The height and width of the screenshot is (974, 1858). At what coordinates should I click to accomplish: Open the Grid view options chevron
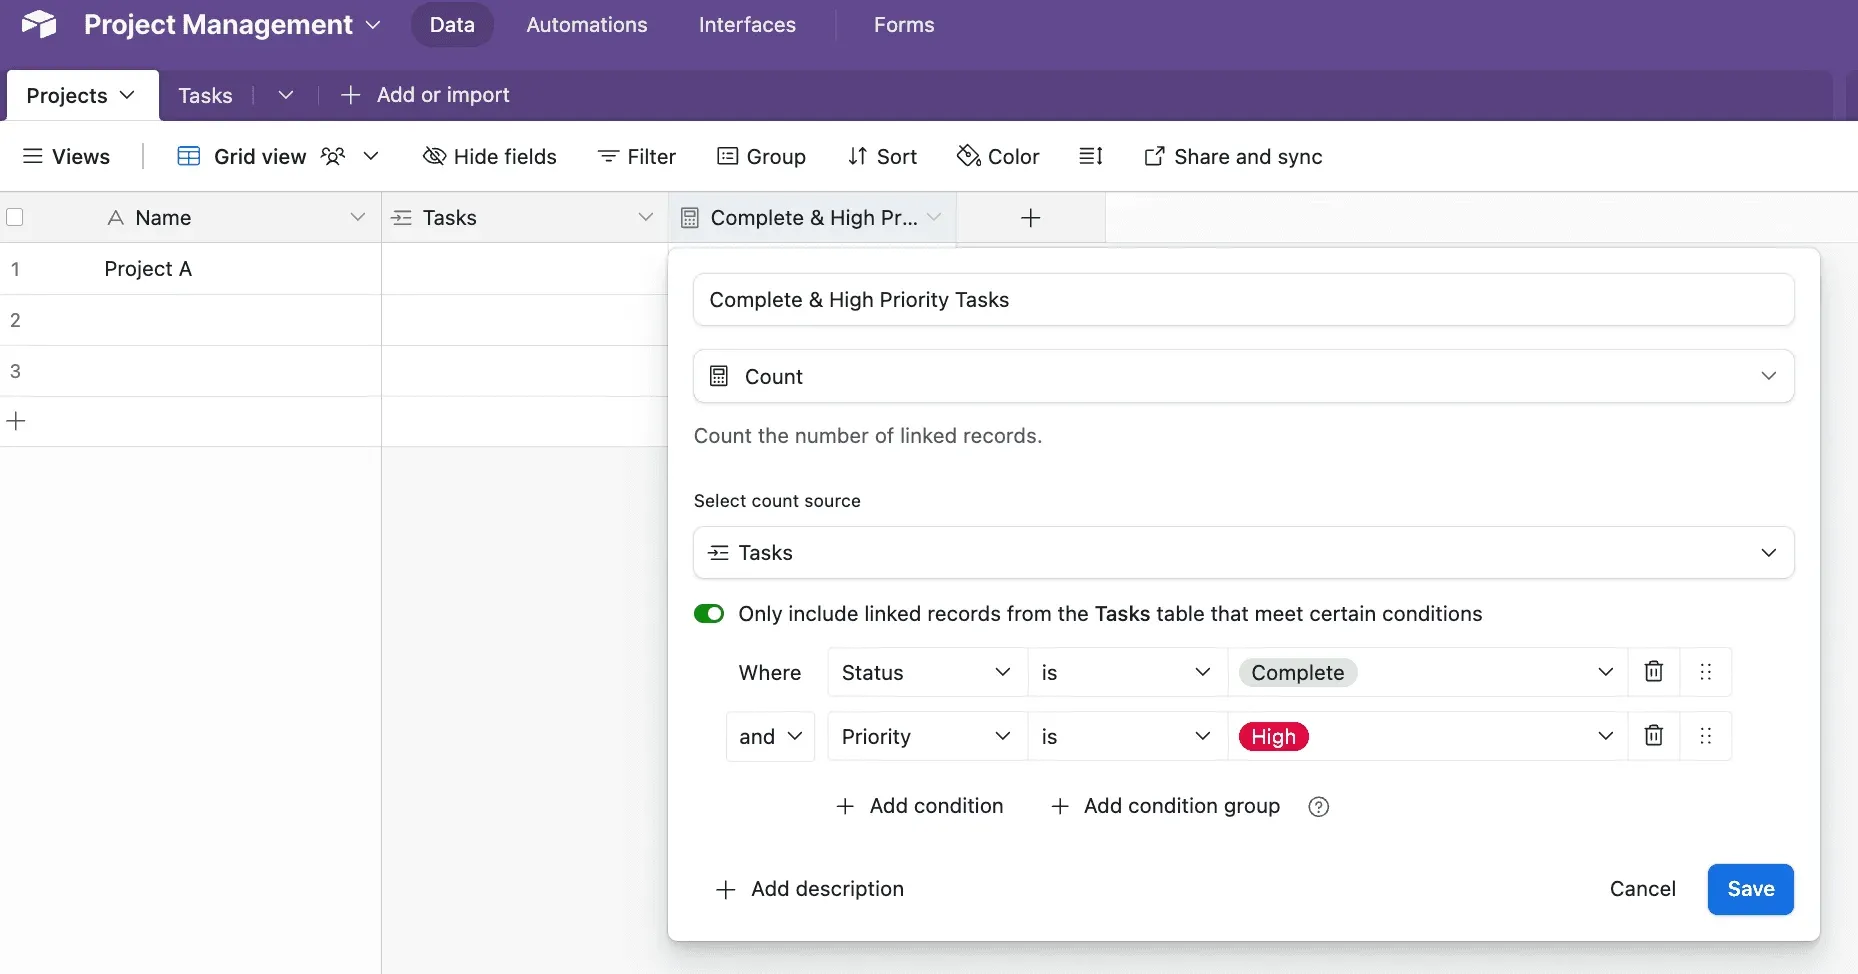click(371, 156)
